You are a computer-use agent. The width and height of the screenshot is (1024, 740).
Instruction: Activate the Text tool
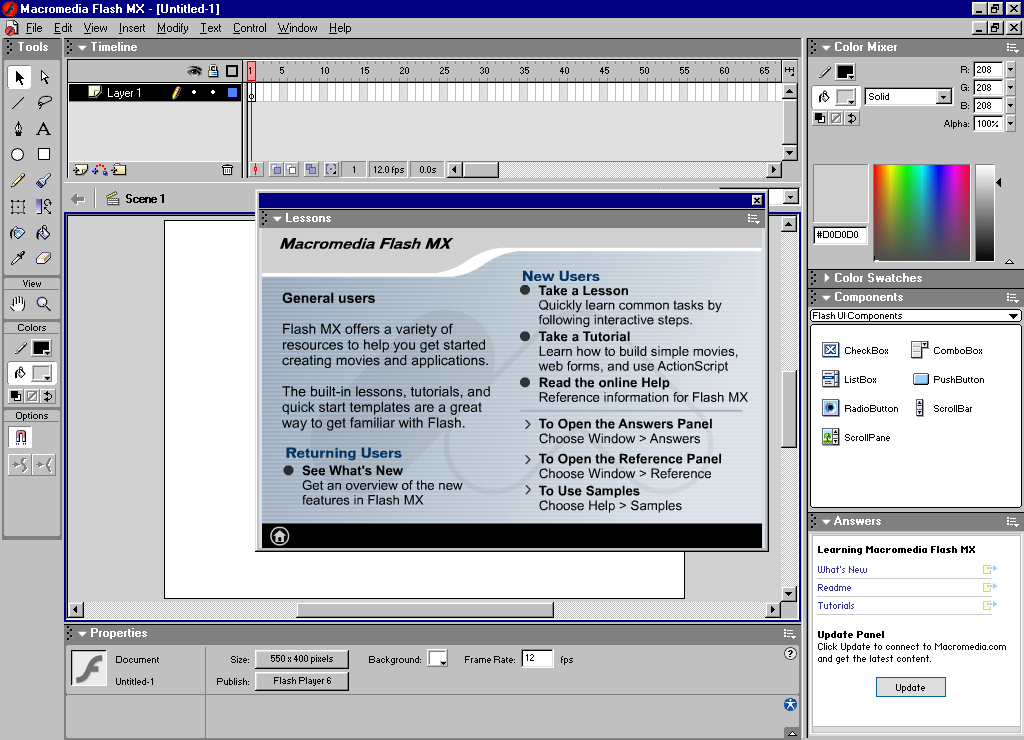click(x=44, y=129)
